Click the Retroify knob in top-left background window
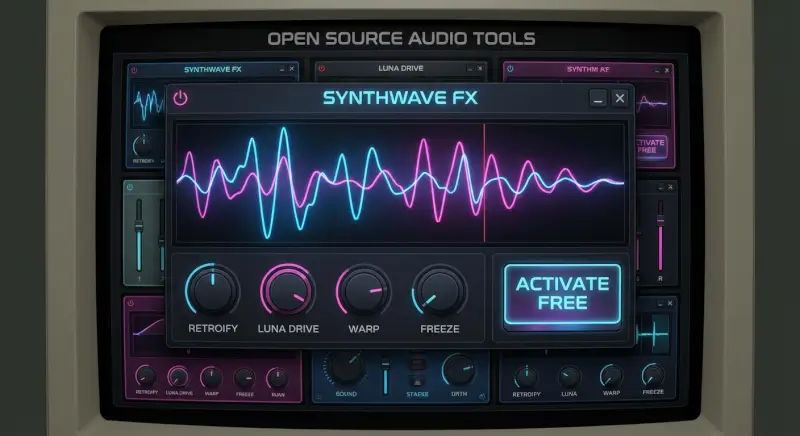This screenshot has height=436, width=800. pos(143,146)
